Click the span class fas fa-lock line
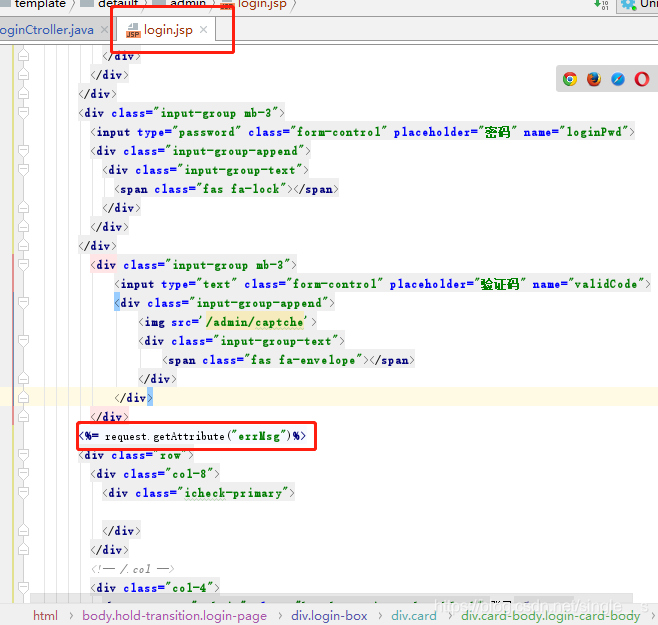The height and width of the screenshot is (625, 658). 226,189
